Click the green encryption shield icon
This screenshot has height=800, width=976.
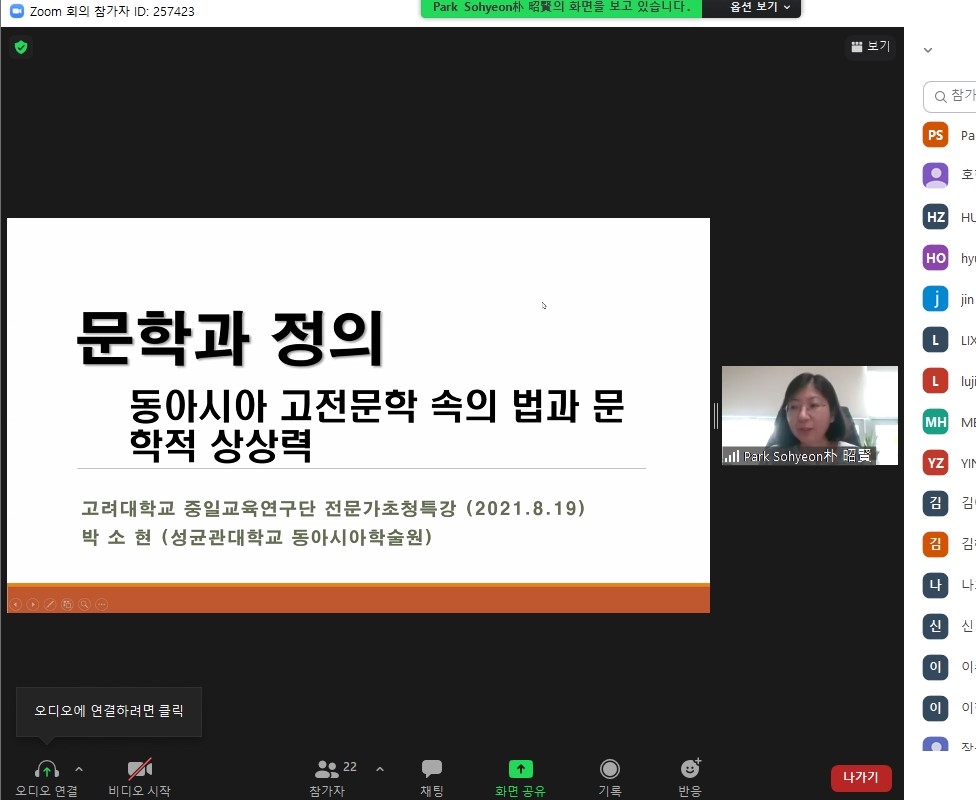point(21,47)
